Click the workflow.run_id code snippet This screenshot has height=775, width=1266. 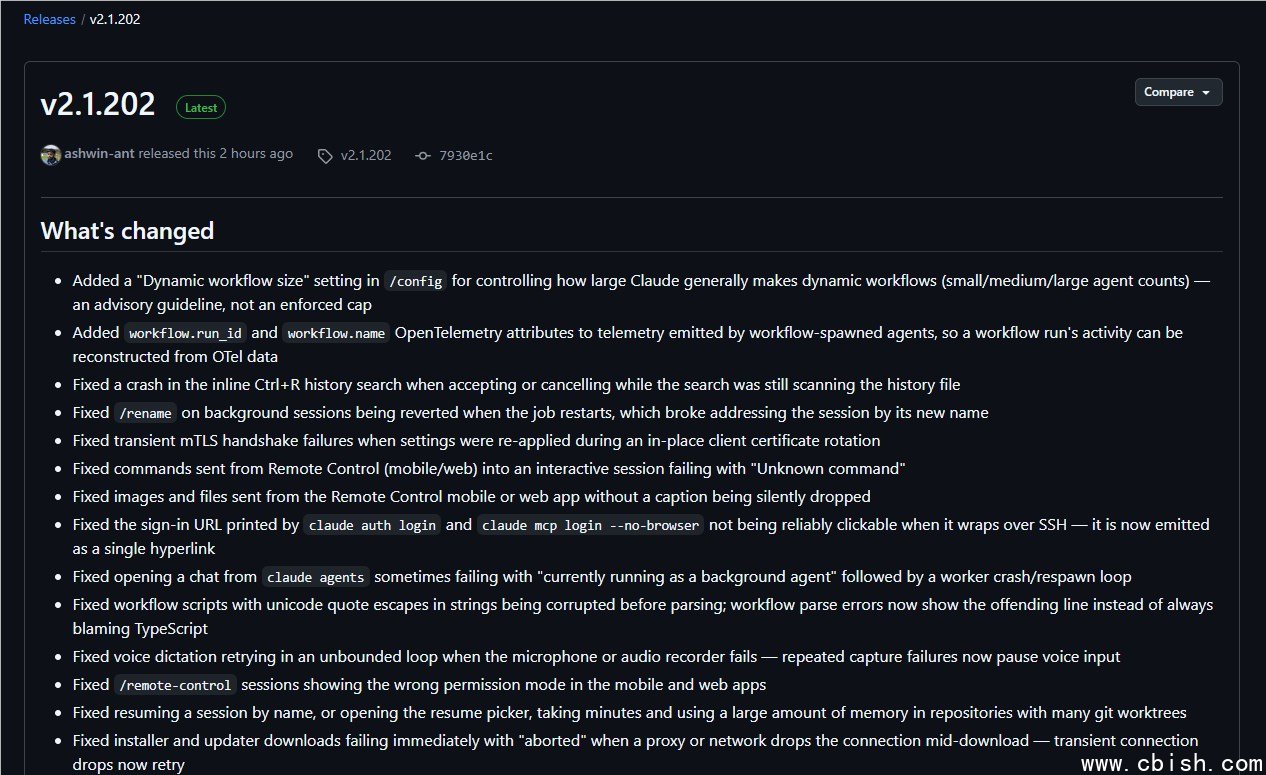(x=186, y=333)
